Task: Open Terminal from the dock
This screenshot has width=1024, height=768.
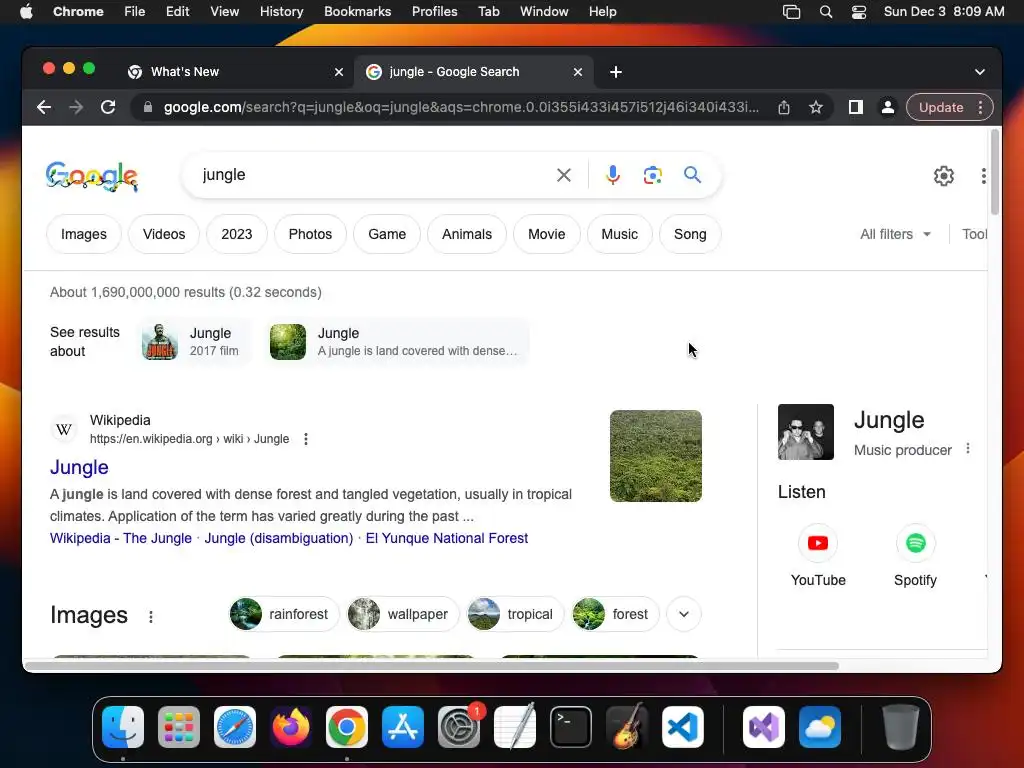Action: pos(571,727)
